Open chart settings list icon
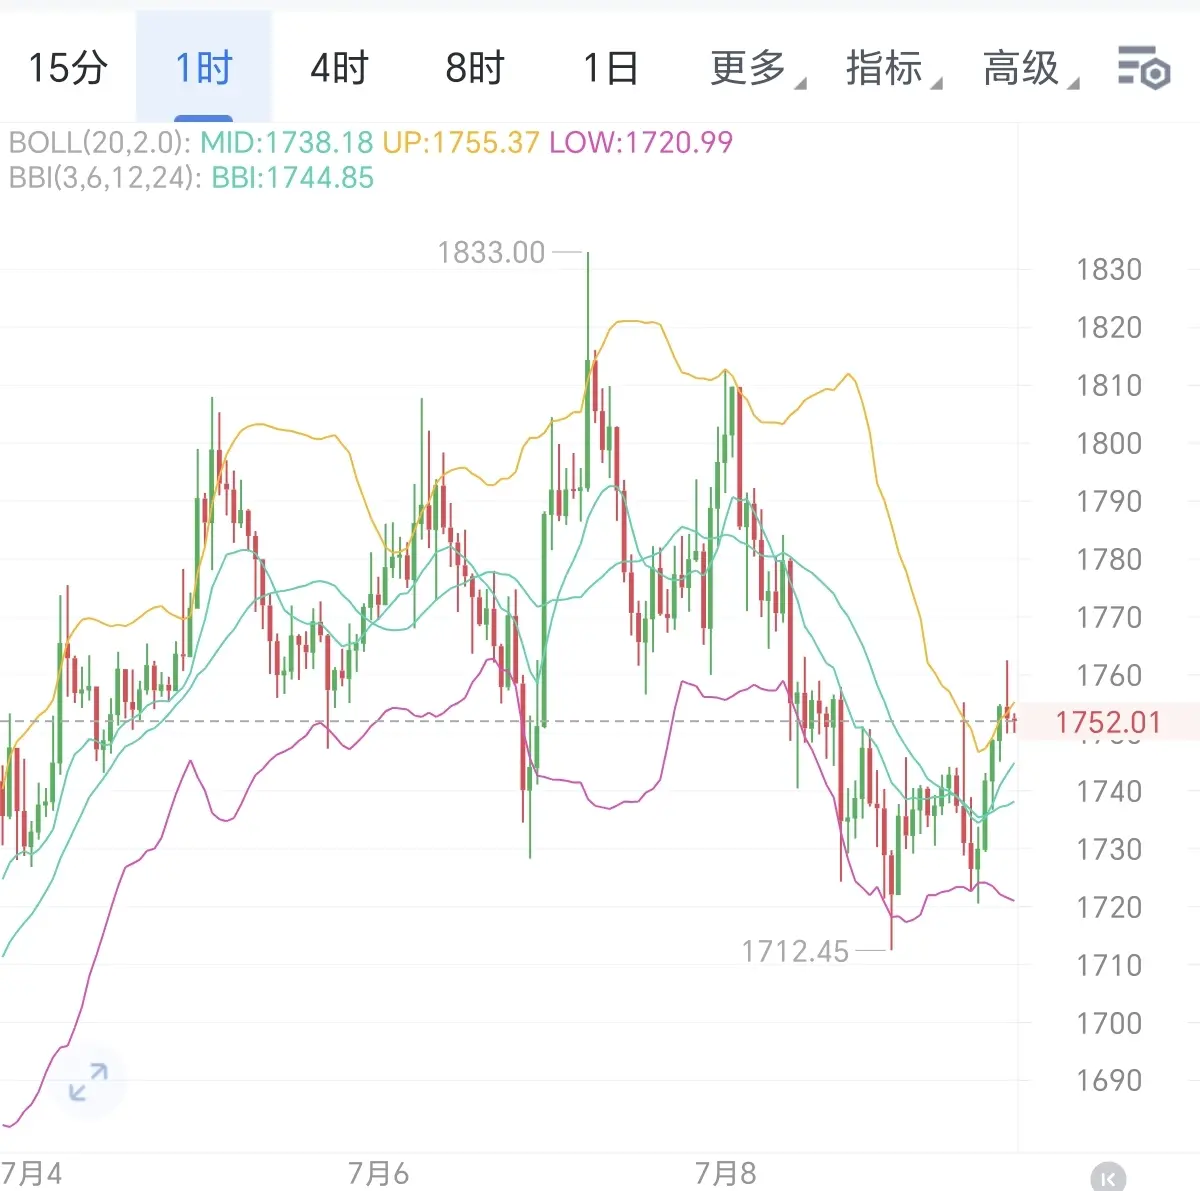 [x=1144, y=68]
